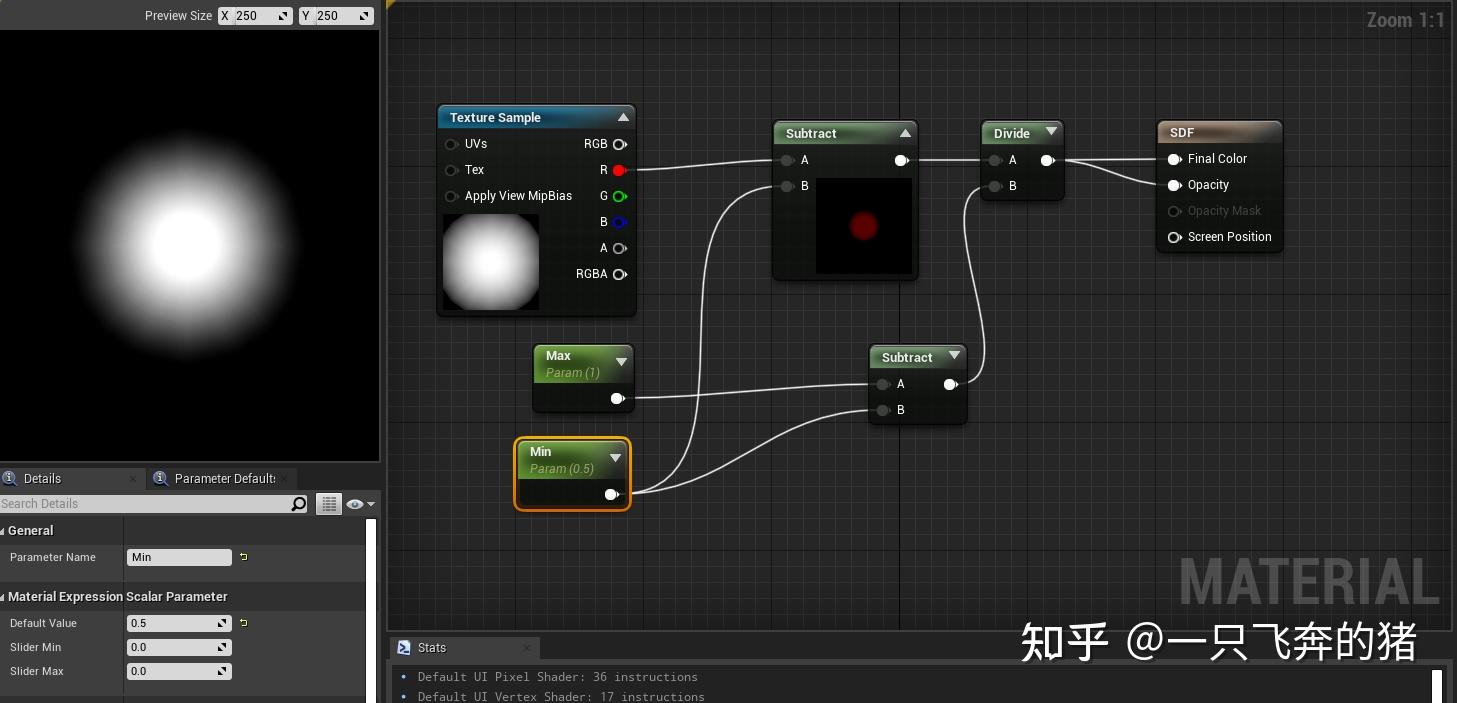Click the Final Color pin on the SDF node
Viewport: 1457px width, 703px height.
tap(1175, 158)
